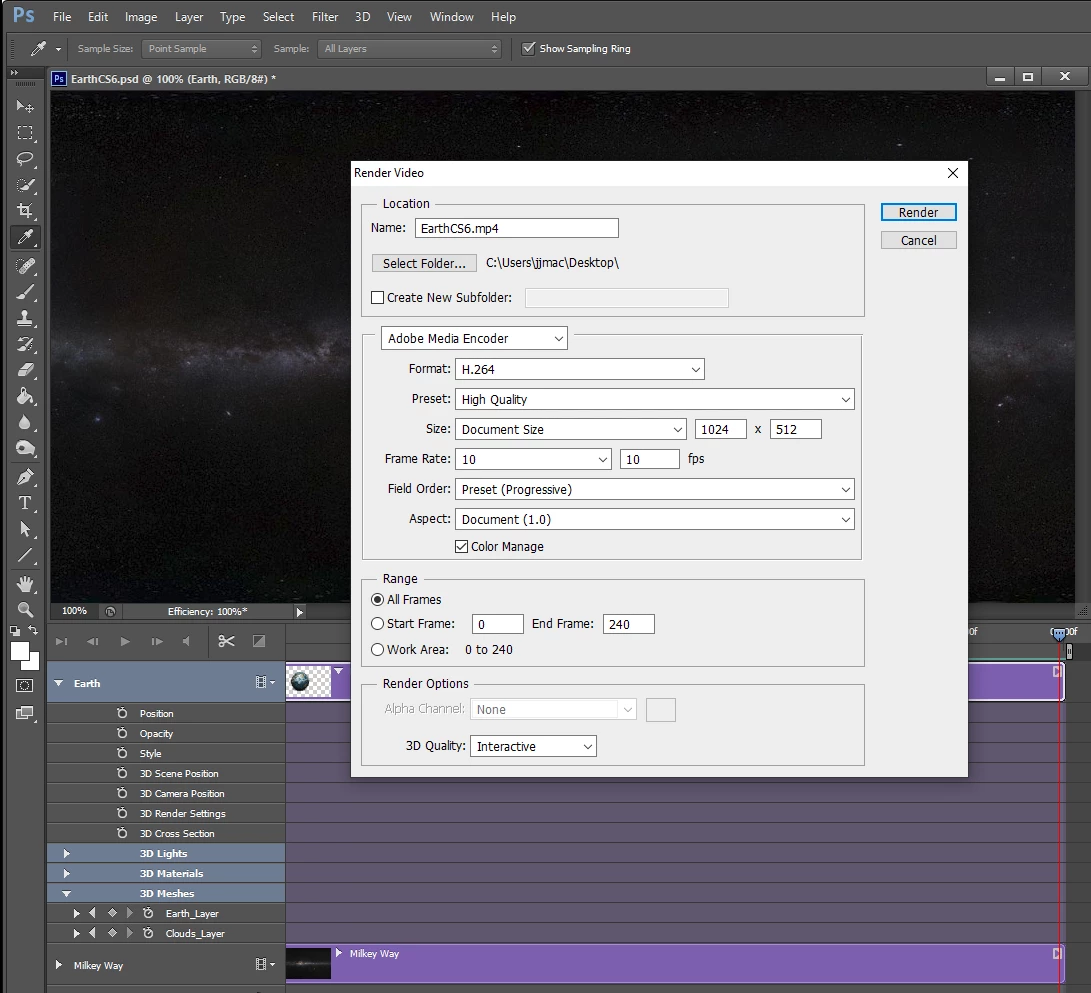
Task: Open the Filter menu
Action: (325, 17)
